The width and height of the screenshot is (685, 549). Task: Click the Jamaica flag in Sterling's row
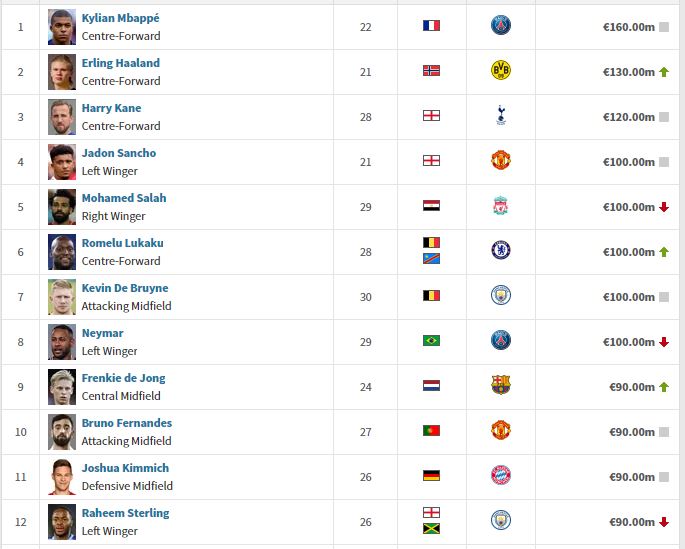click(431, 528)
